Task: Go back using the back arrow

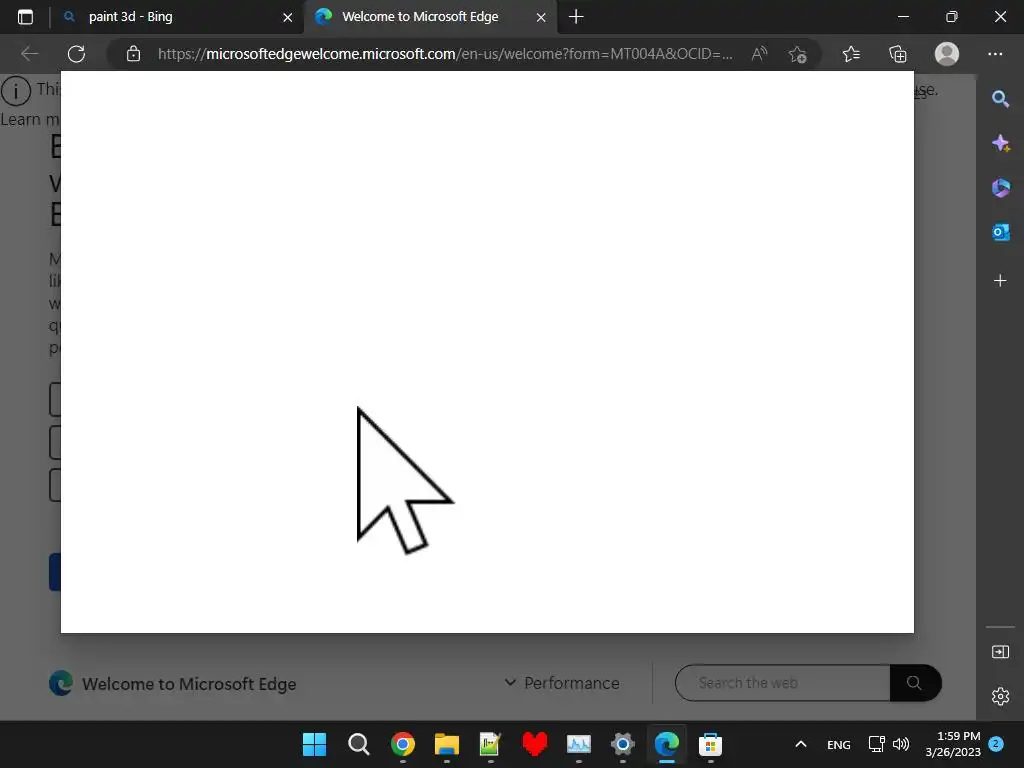Action: 29,54
